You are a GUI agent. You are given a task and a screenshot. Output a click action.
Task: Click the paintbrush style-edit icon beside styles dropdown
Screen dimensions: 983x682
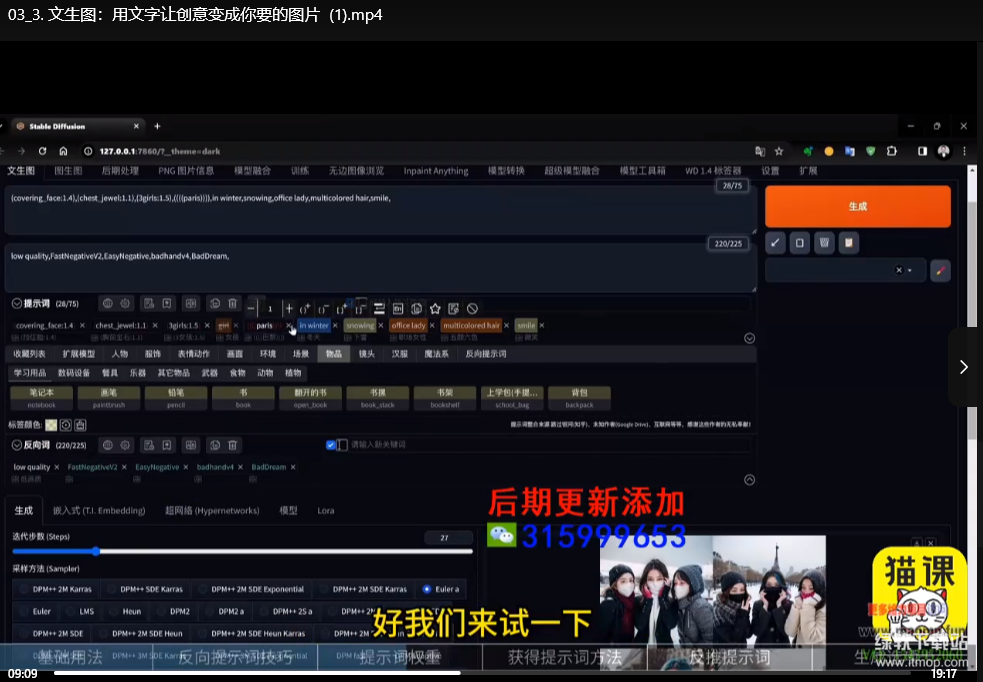coord(940,270)
